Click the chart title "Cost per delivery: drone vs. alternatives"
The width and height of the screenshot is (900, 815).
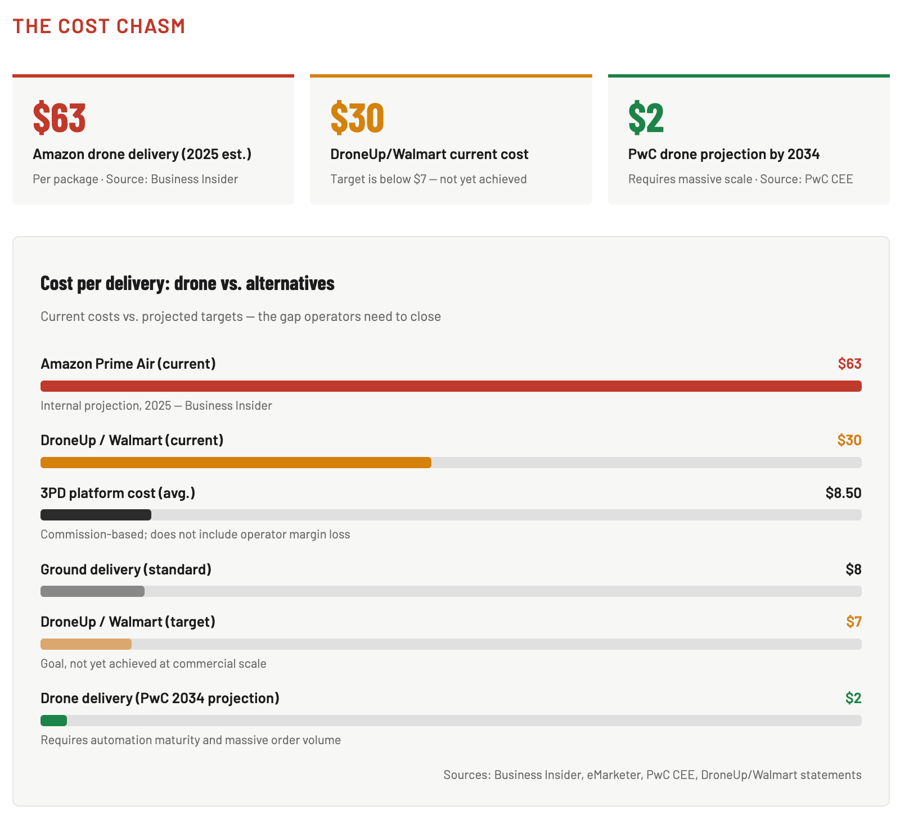pos(187,283)
